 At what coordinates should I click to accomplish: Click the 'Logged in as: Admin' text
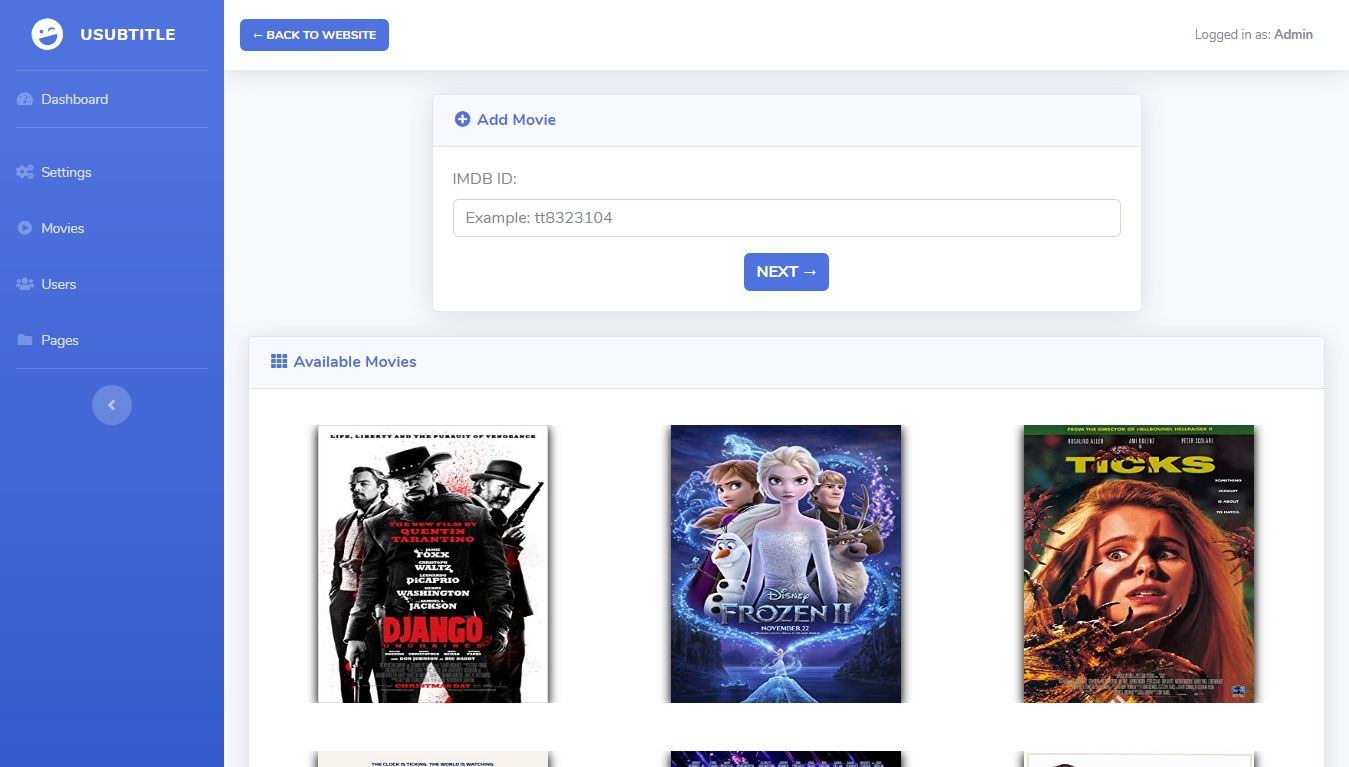click(x=1254, y=35)
